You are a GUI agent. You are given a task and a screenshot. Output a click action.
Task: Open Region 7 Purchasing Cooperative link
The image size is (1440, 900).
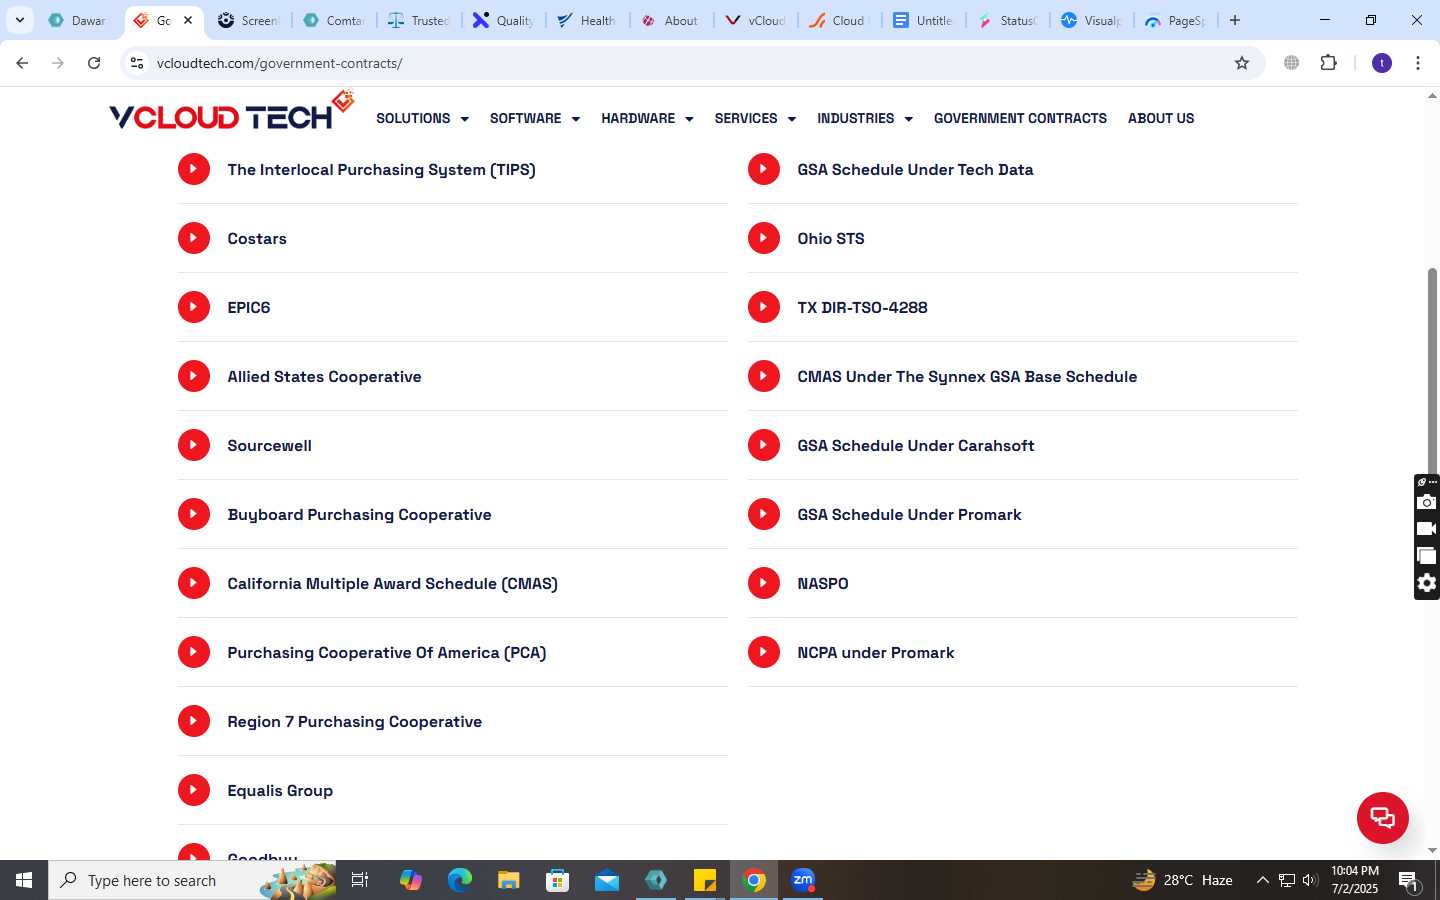click(354, 721)
